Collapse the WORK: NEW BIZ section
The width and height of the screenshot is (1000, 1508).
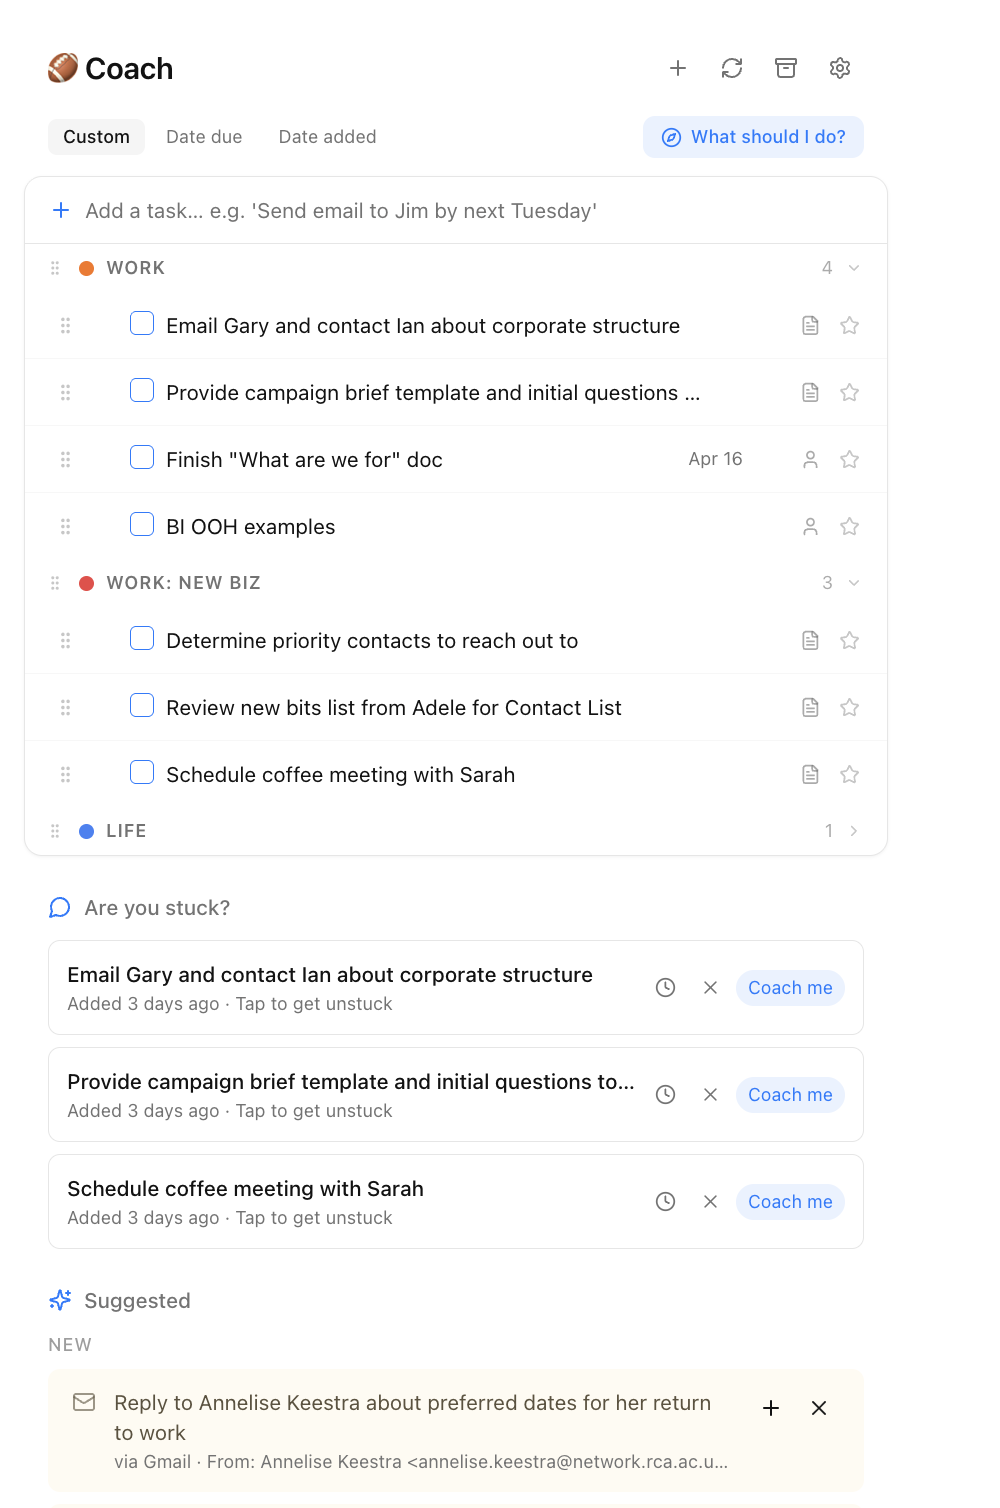tap(853, 582)
